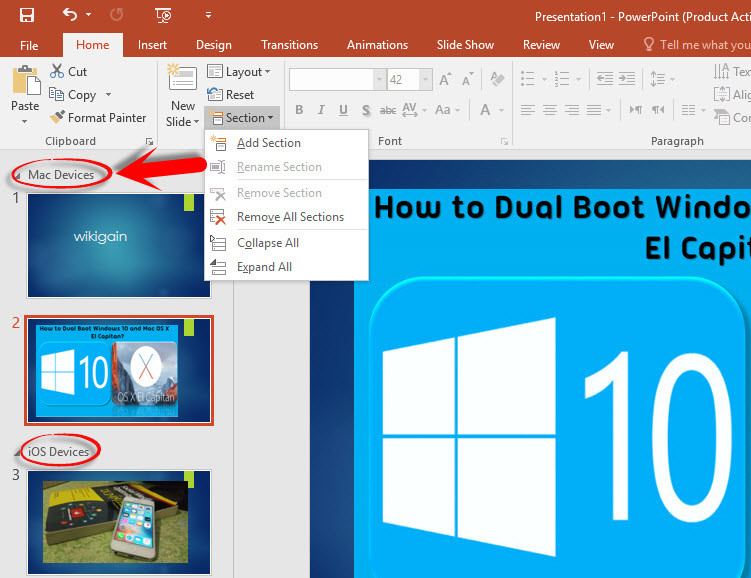The width and height of the screenshot is (751, 578).
Task: Apply font color A
Action: coord(485,110)
